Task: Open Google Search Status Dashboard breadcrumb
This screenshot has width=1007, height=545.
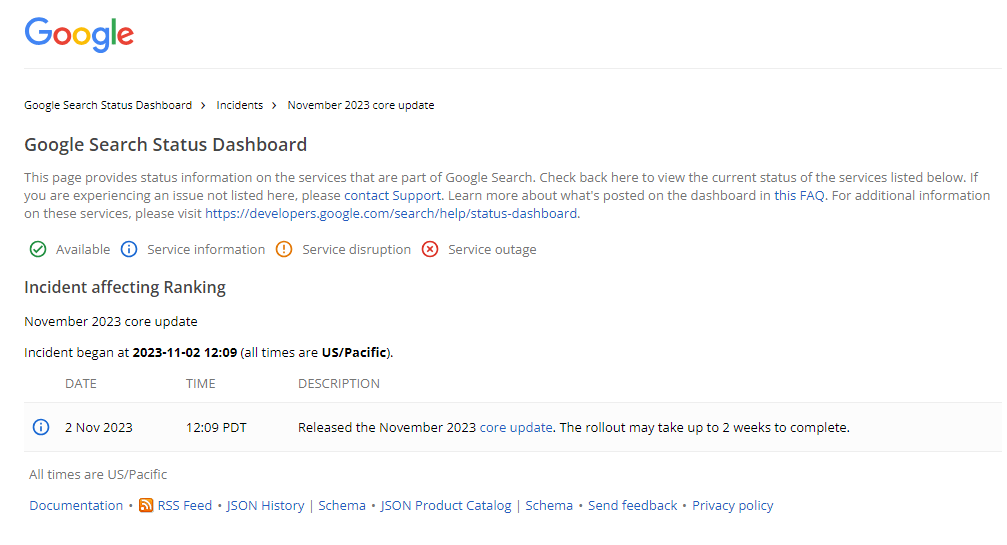Action: [x=108, y=105]
